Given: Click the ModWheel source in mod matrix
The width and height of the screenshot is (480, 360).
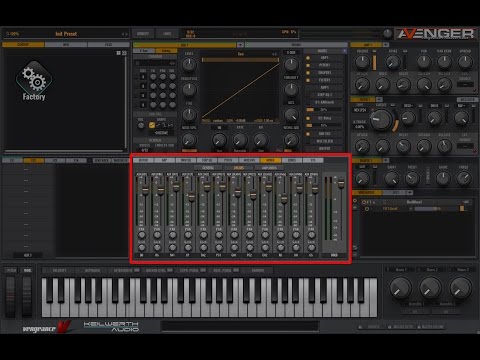Looking at the screenshot, I should pos(414,202).
